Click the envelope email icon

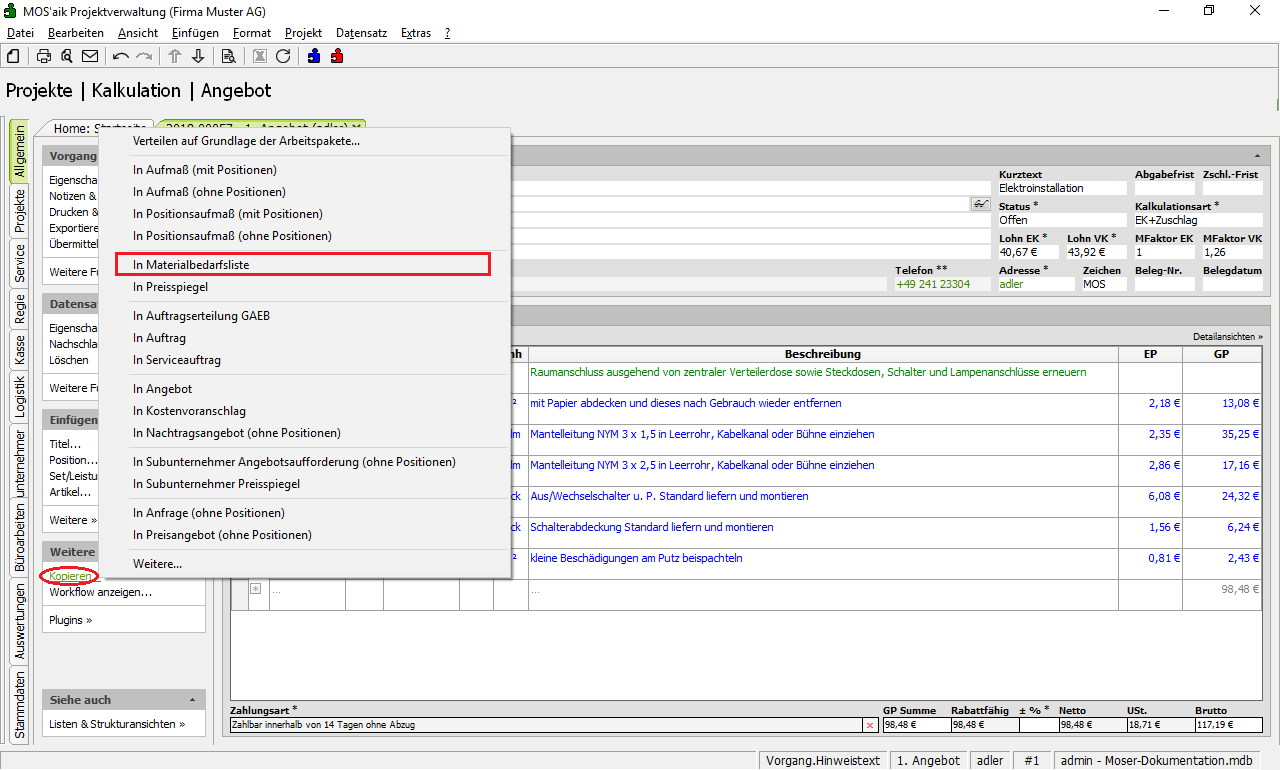(x=90, y=56)
